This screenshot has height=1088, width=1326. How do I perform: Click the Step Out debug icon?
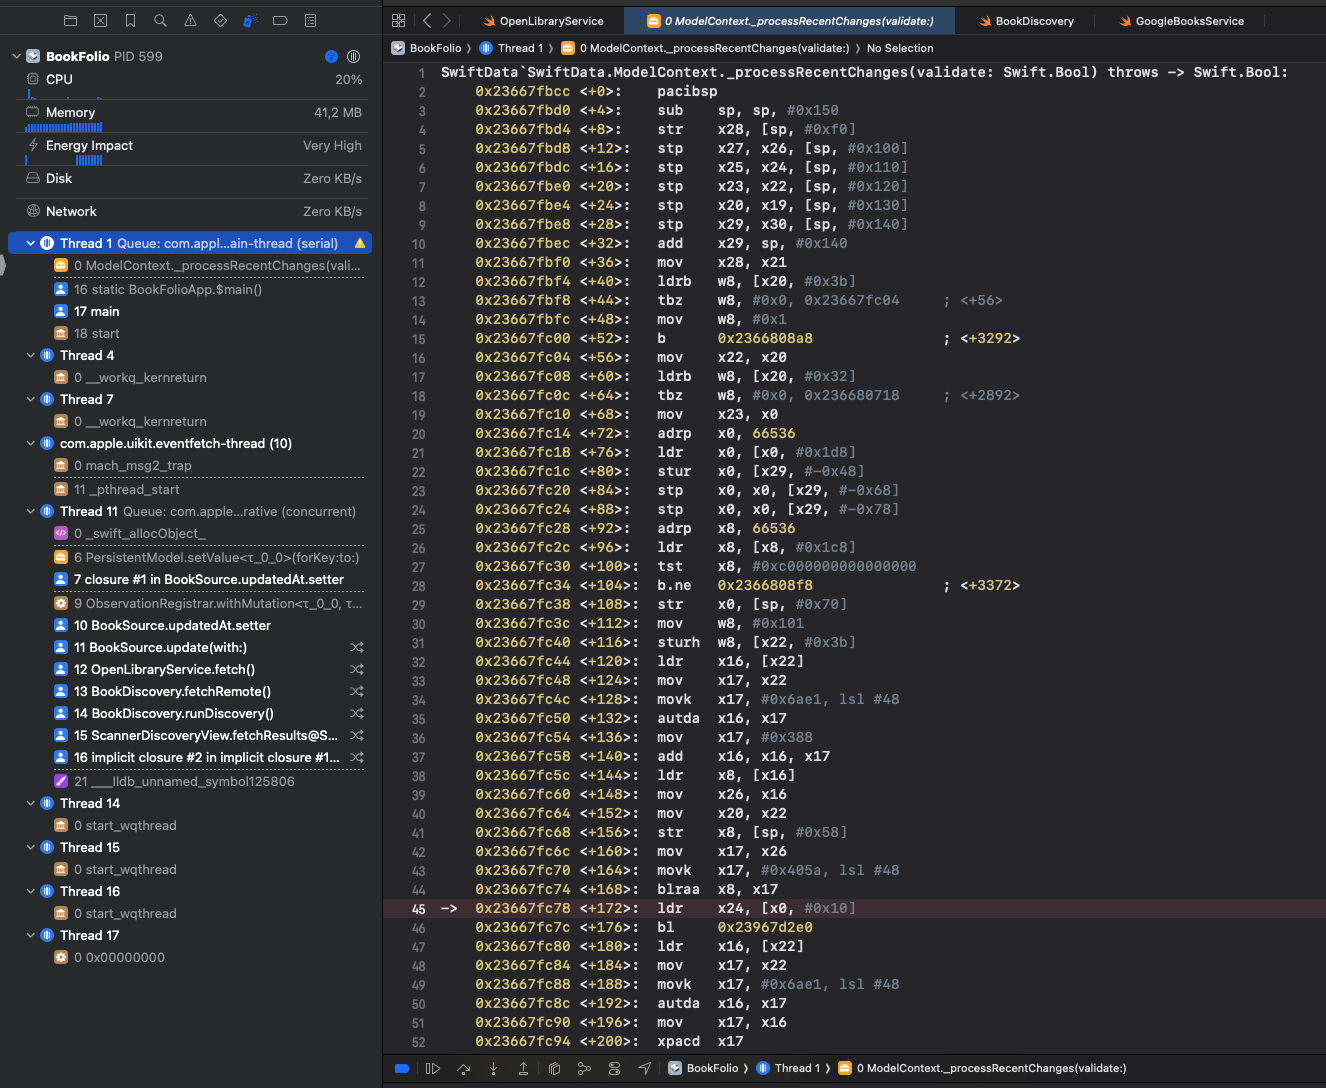tap(523, 1068)
